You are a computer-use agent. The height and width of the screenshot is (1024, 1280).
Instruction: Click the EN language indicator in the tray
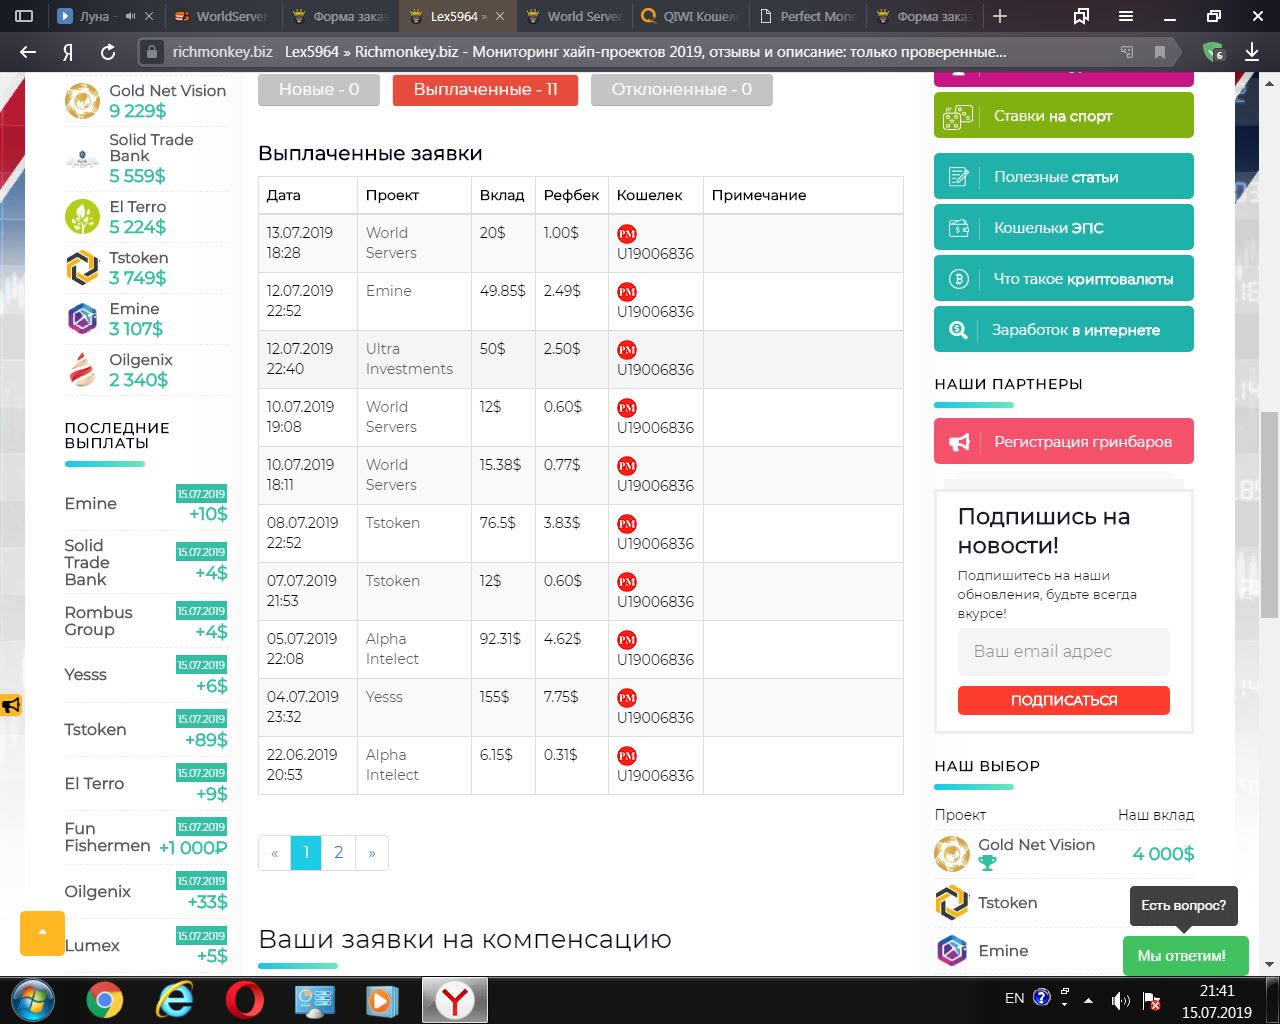click(1014, 998)
